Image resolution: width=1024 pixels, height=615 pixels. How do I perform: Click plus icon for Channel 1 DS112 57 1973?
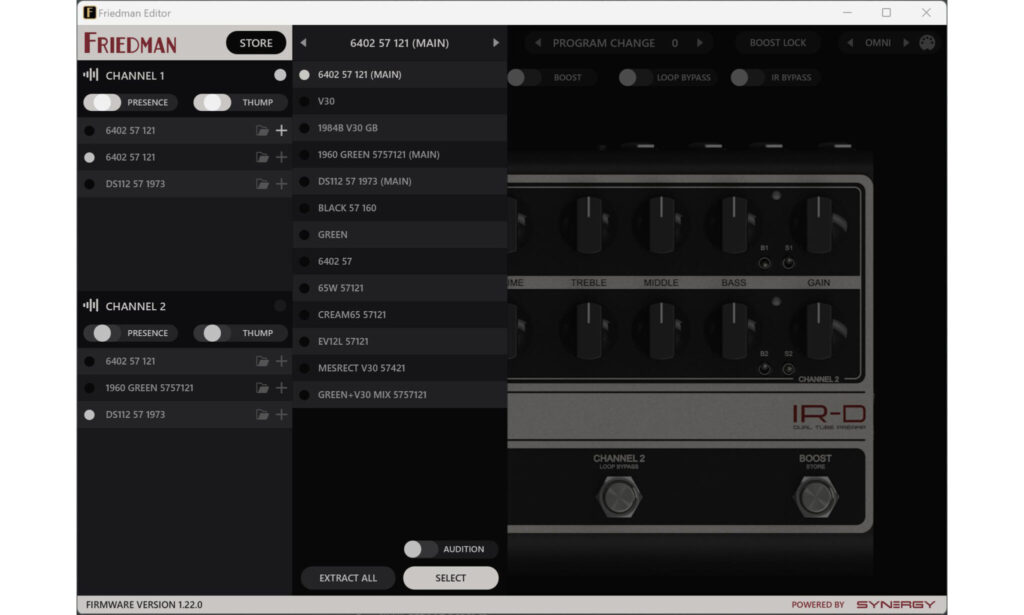281,184
